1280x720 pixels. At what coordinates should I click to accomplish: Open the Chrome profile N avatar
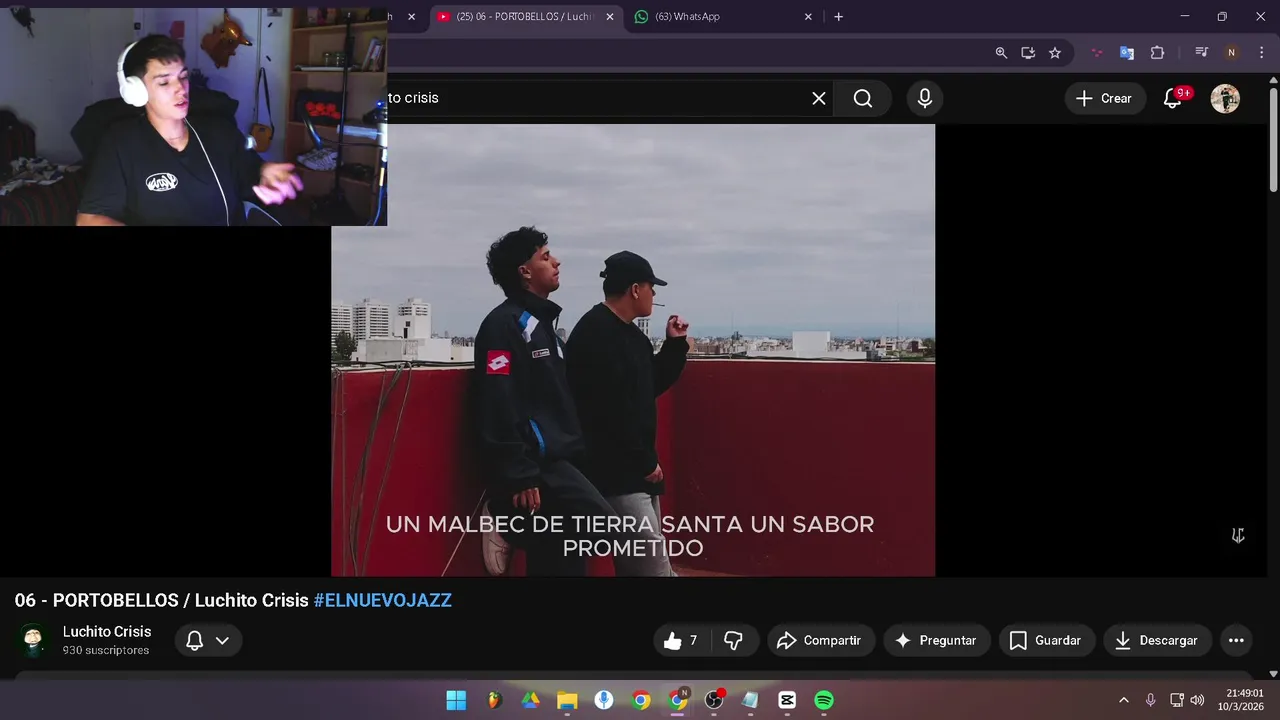tap(1231, 53)
